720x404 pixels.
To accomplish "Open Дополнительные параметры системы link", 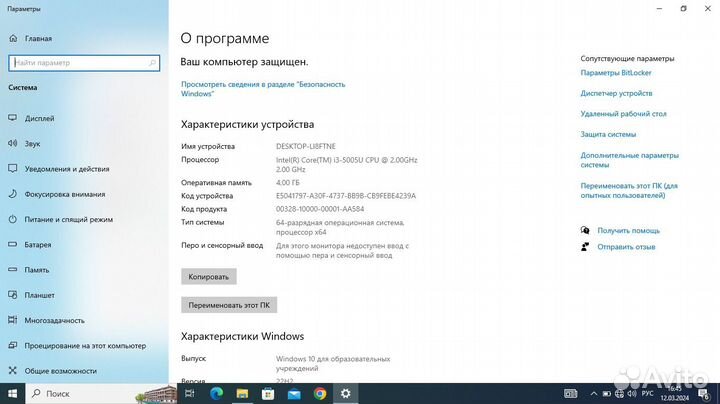I will (x=630, y=160).
